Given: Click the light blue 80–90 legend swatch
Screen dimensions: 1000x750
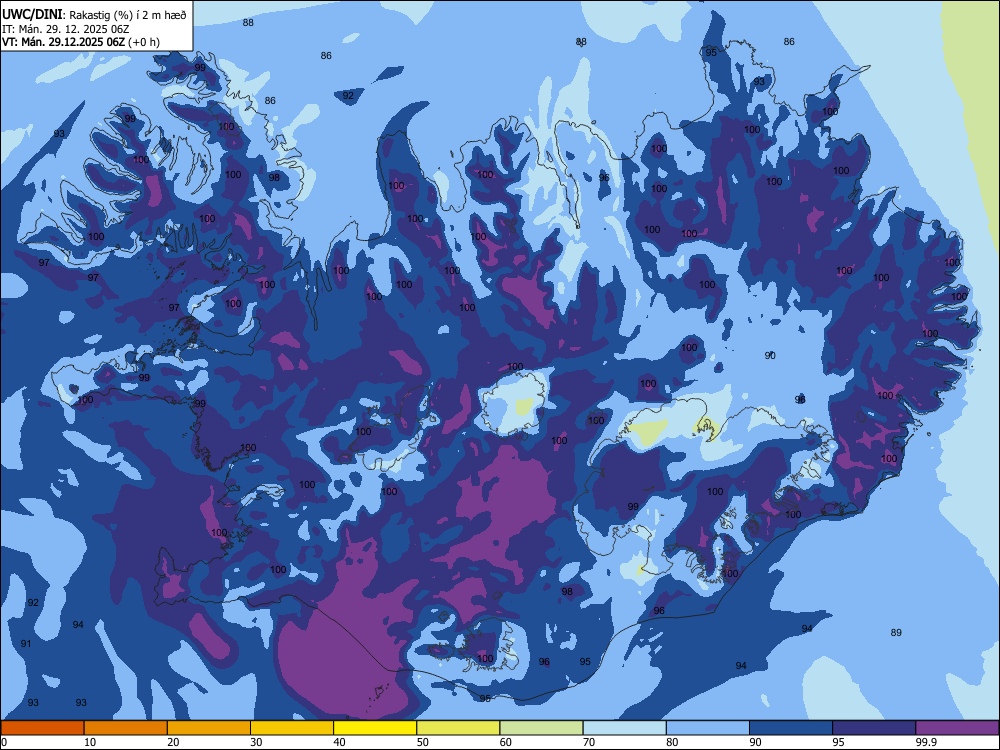Looking at the screenshot, I should click(x=708, y=728).
